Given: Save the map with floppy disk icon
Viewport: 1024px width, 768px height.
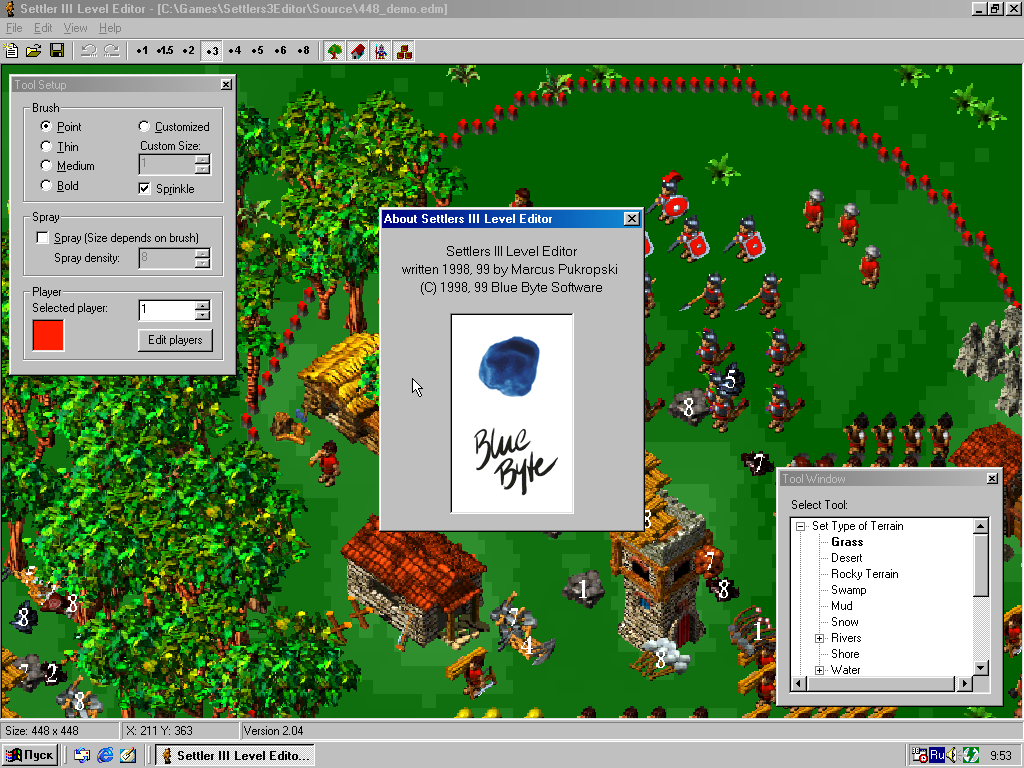Looking at the screenshot, I should [x=57, y=51].
